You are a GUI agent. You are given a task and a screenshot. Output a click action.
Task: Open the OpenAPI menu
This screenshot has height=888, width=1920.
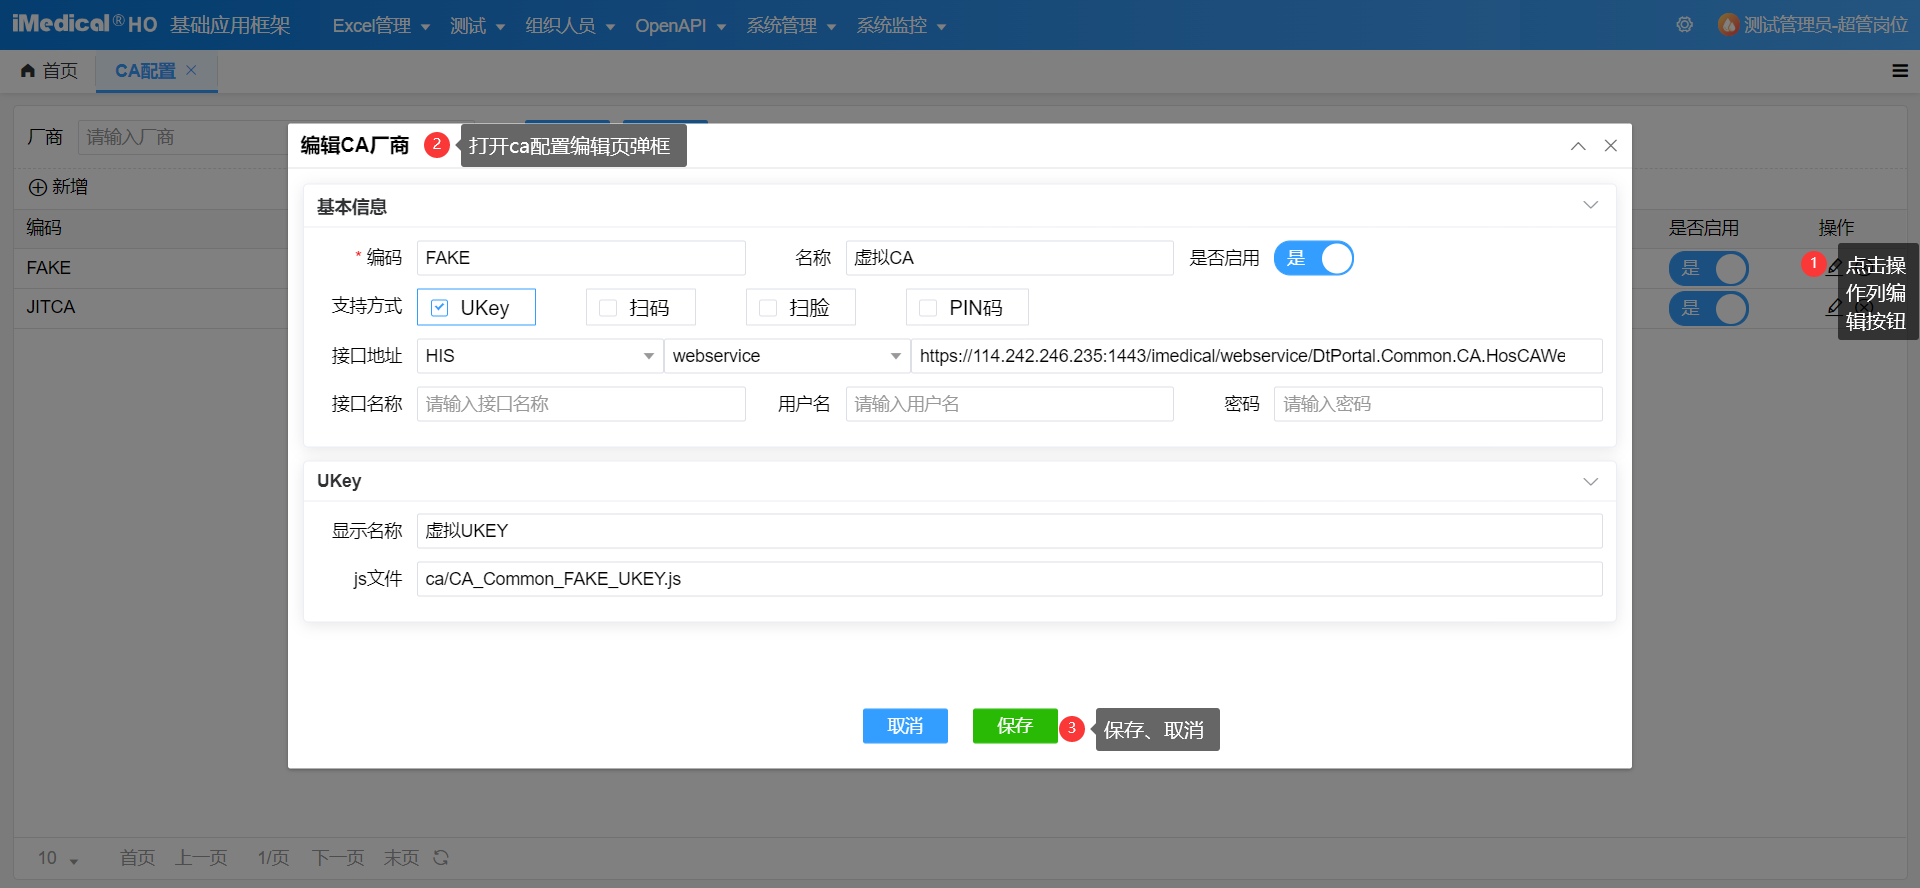[x=680, y=25]
